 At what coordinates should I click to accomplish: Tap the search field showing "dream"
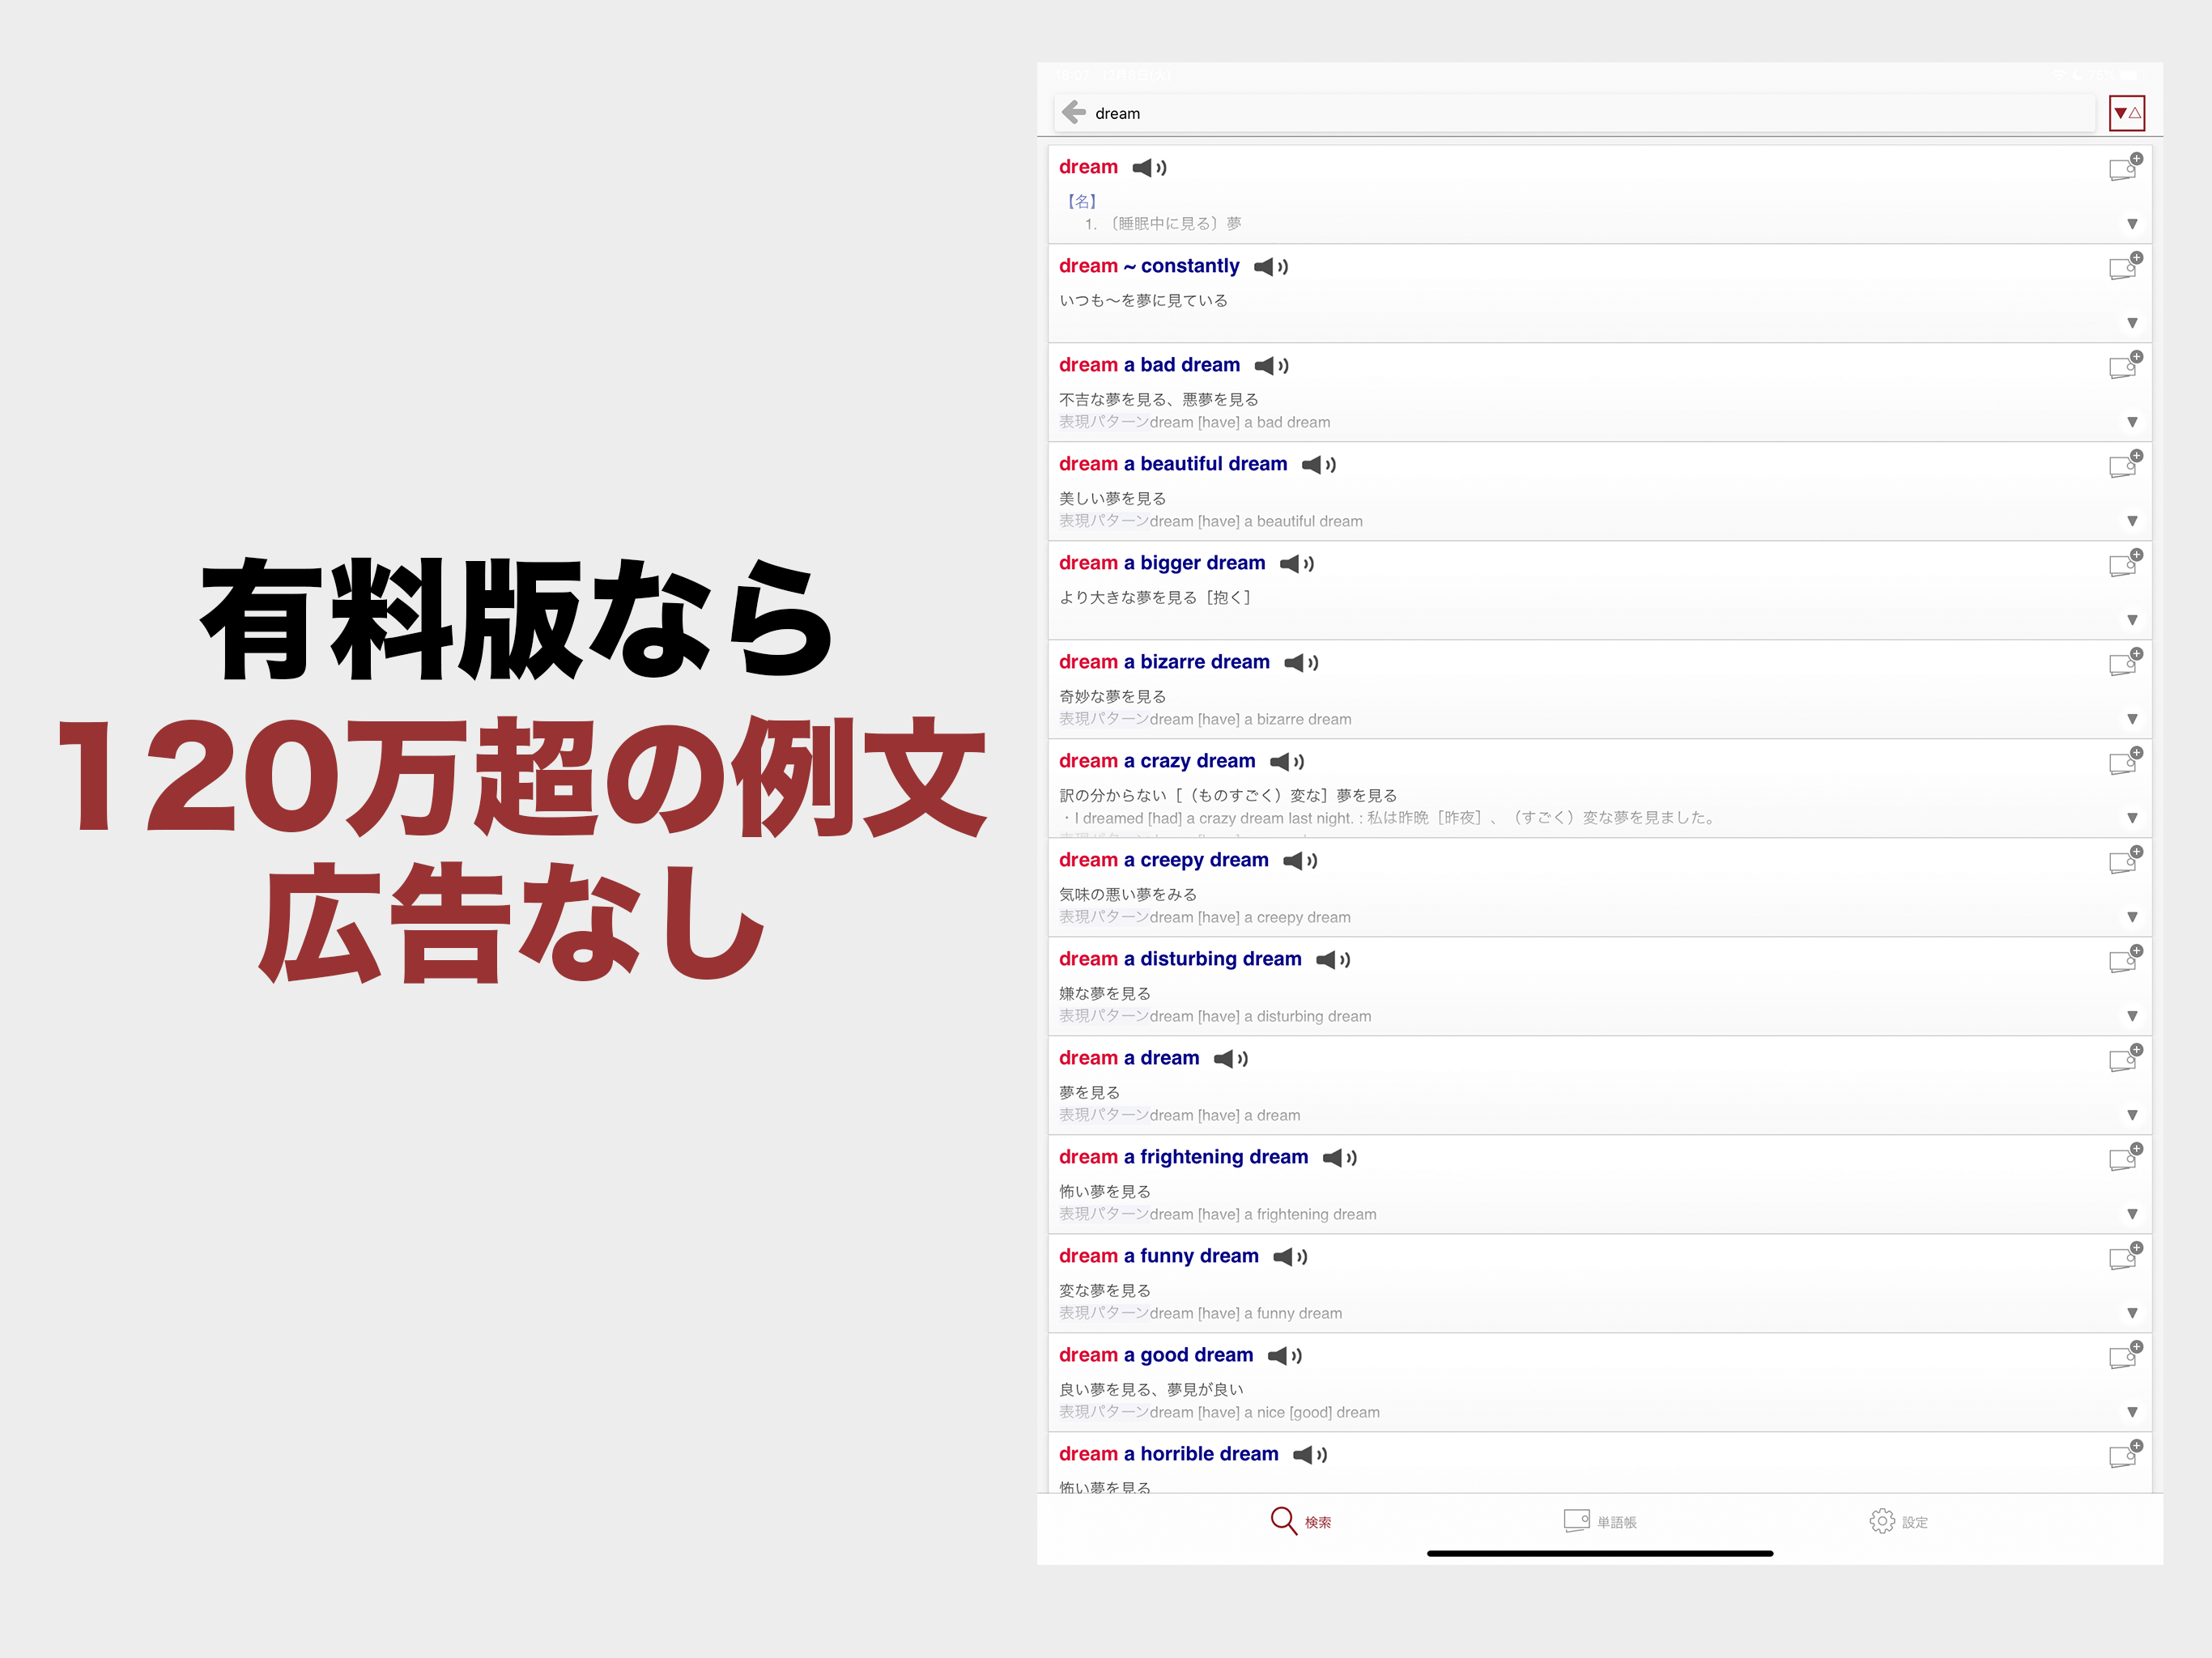point(1500,112)
